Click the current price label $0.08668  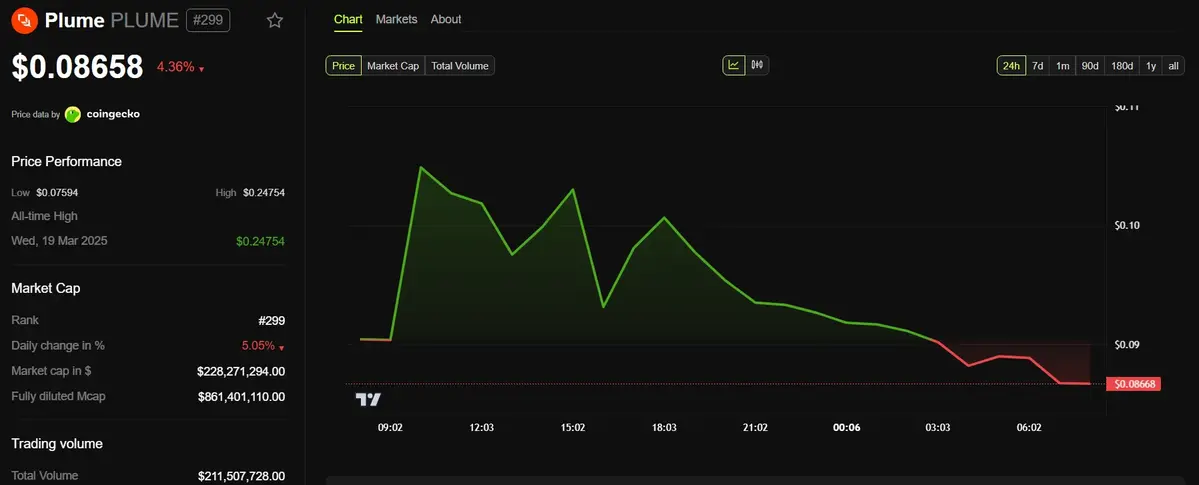click(1134, 384)
